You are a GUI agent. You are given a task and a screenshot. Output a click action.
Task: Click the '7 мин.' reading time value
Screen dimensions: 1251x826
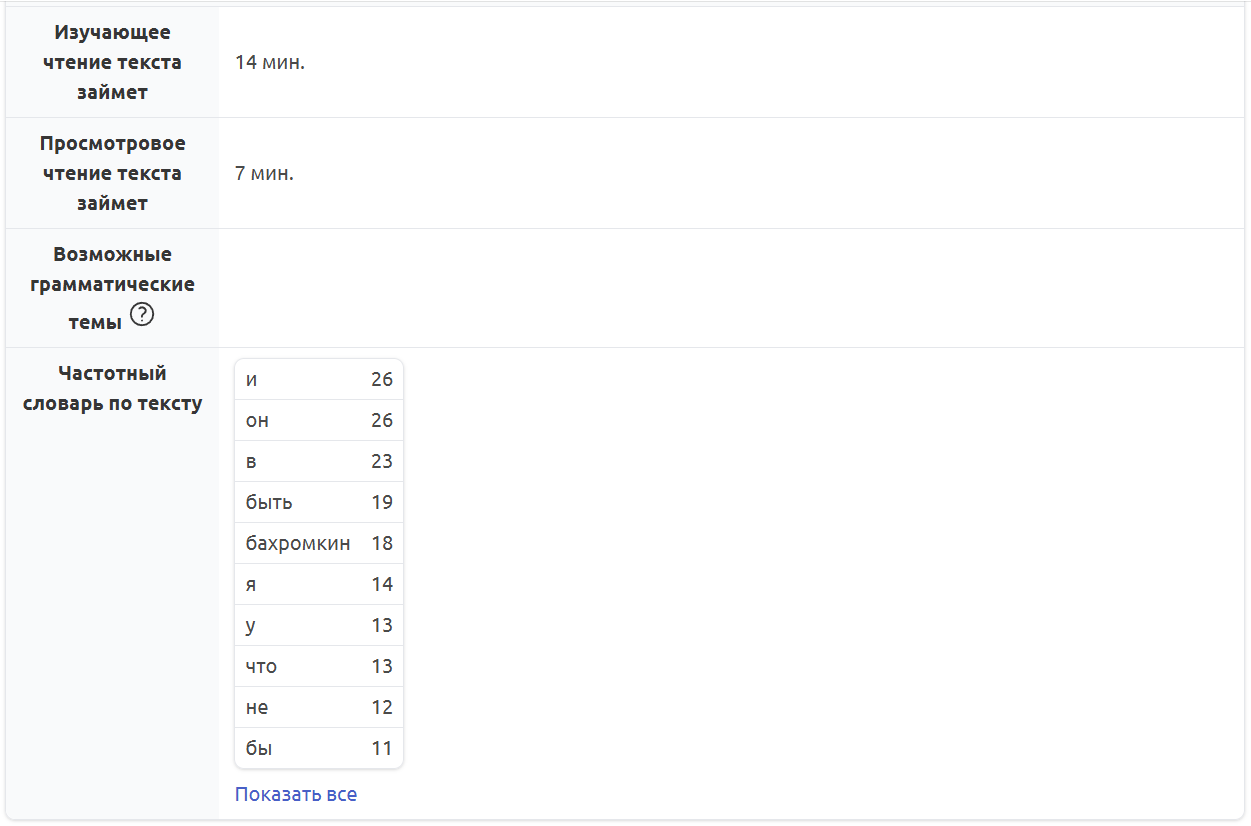(x=264, y=174)
